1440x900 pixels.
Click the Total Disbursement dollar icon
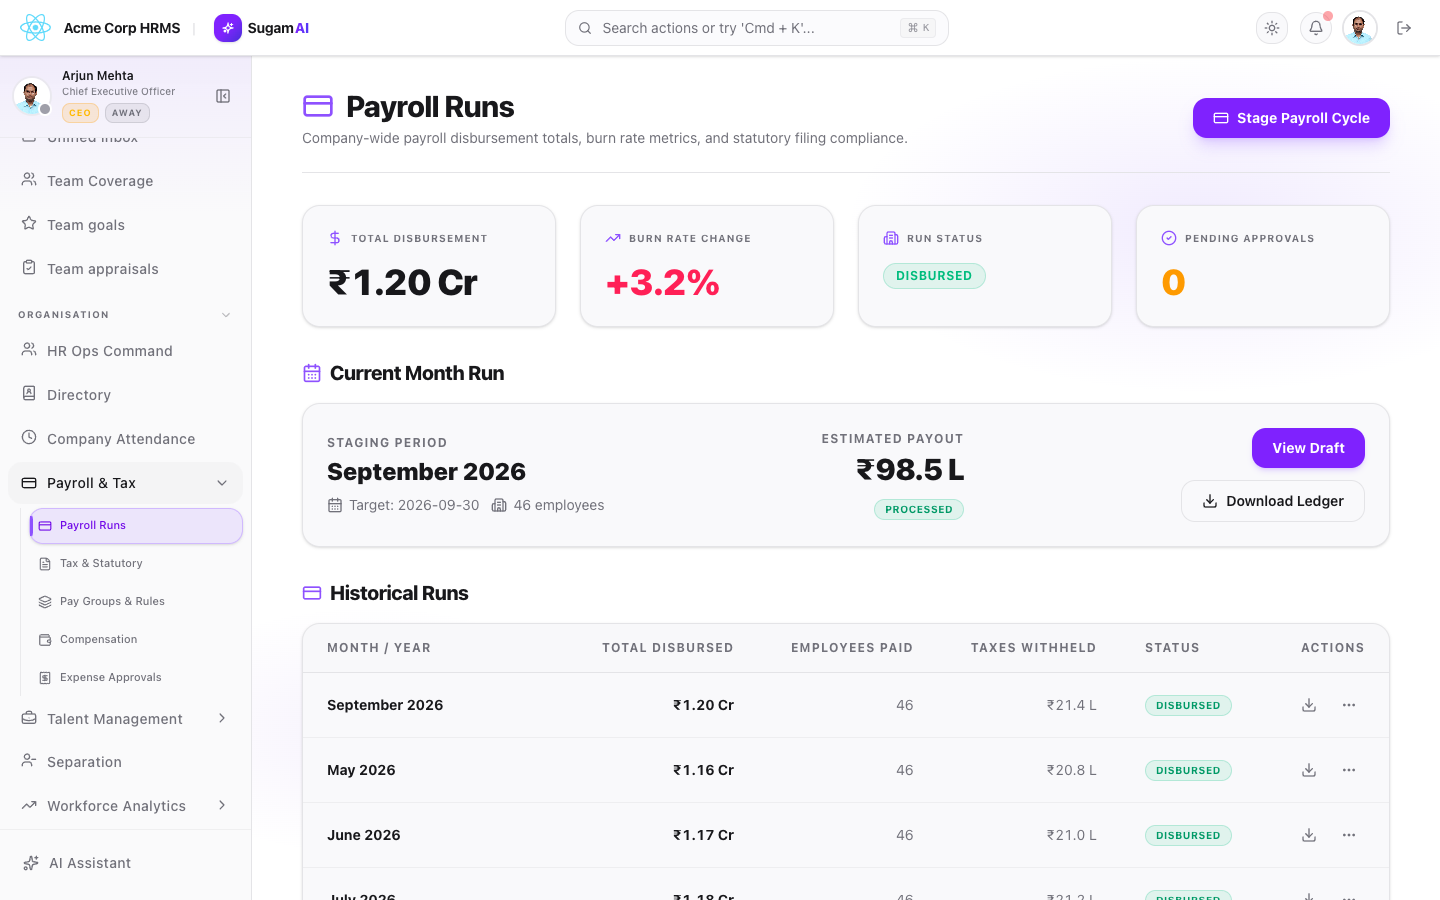[335, 238]
